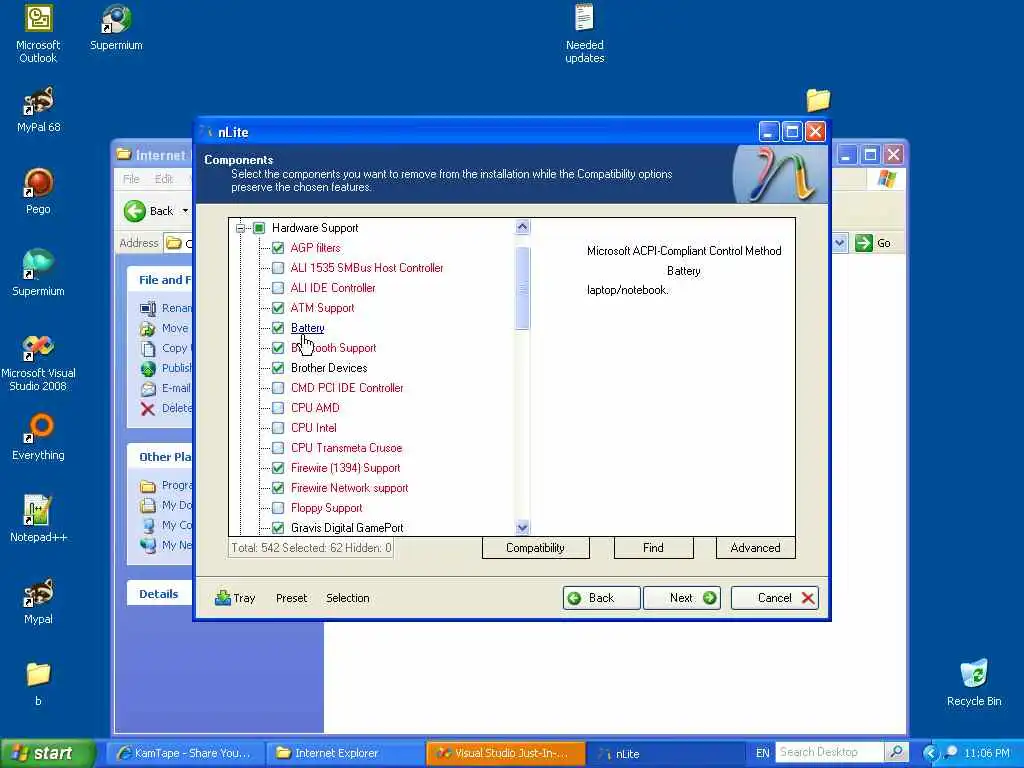
Task: Uncheck the AGP filters checkbox
Action: pyautogui.click(x=278, y=248)
